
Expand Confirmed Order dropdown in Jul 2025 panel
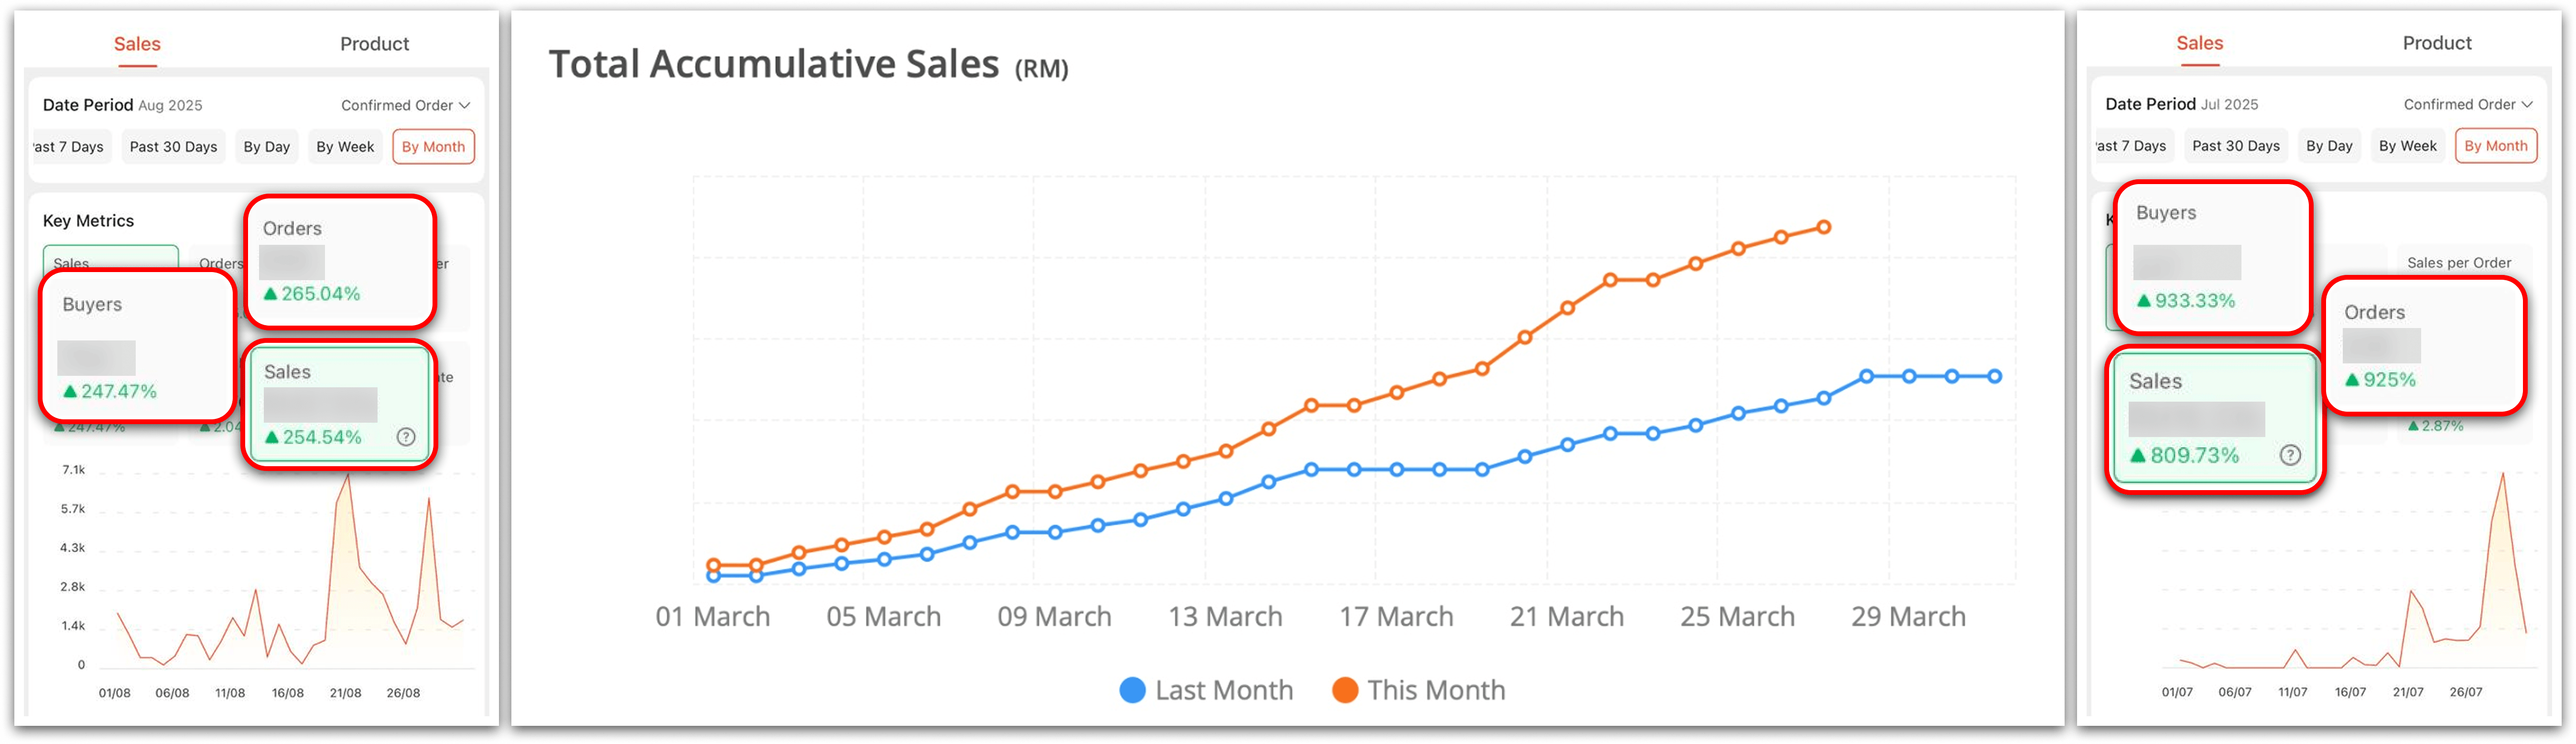(x=2467, y=104)
